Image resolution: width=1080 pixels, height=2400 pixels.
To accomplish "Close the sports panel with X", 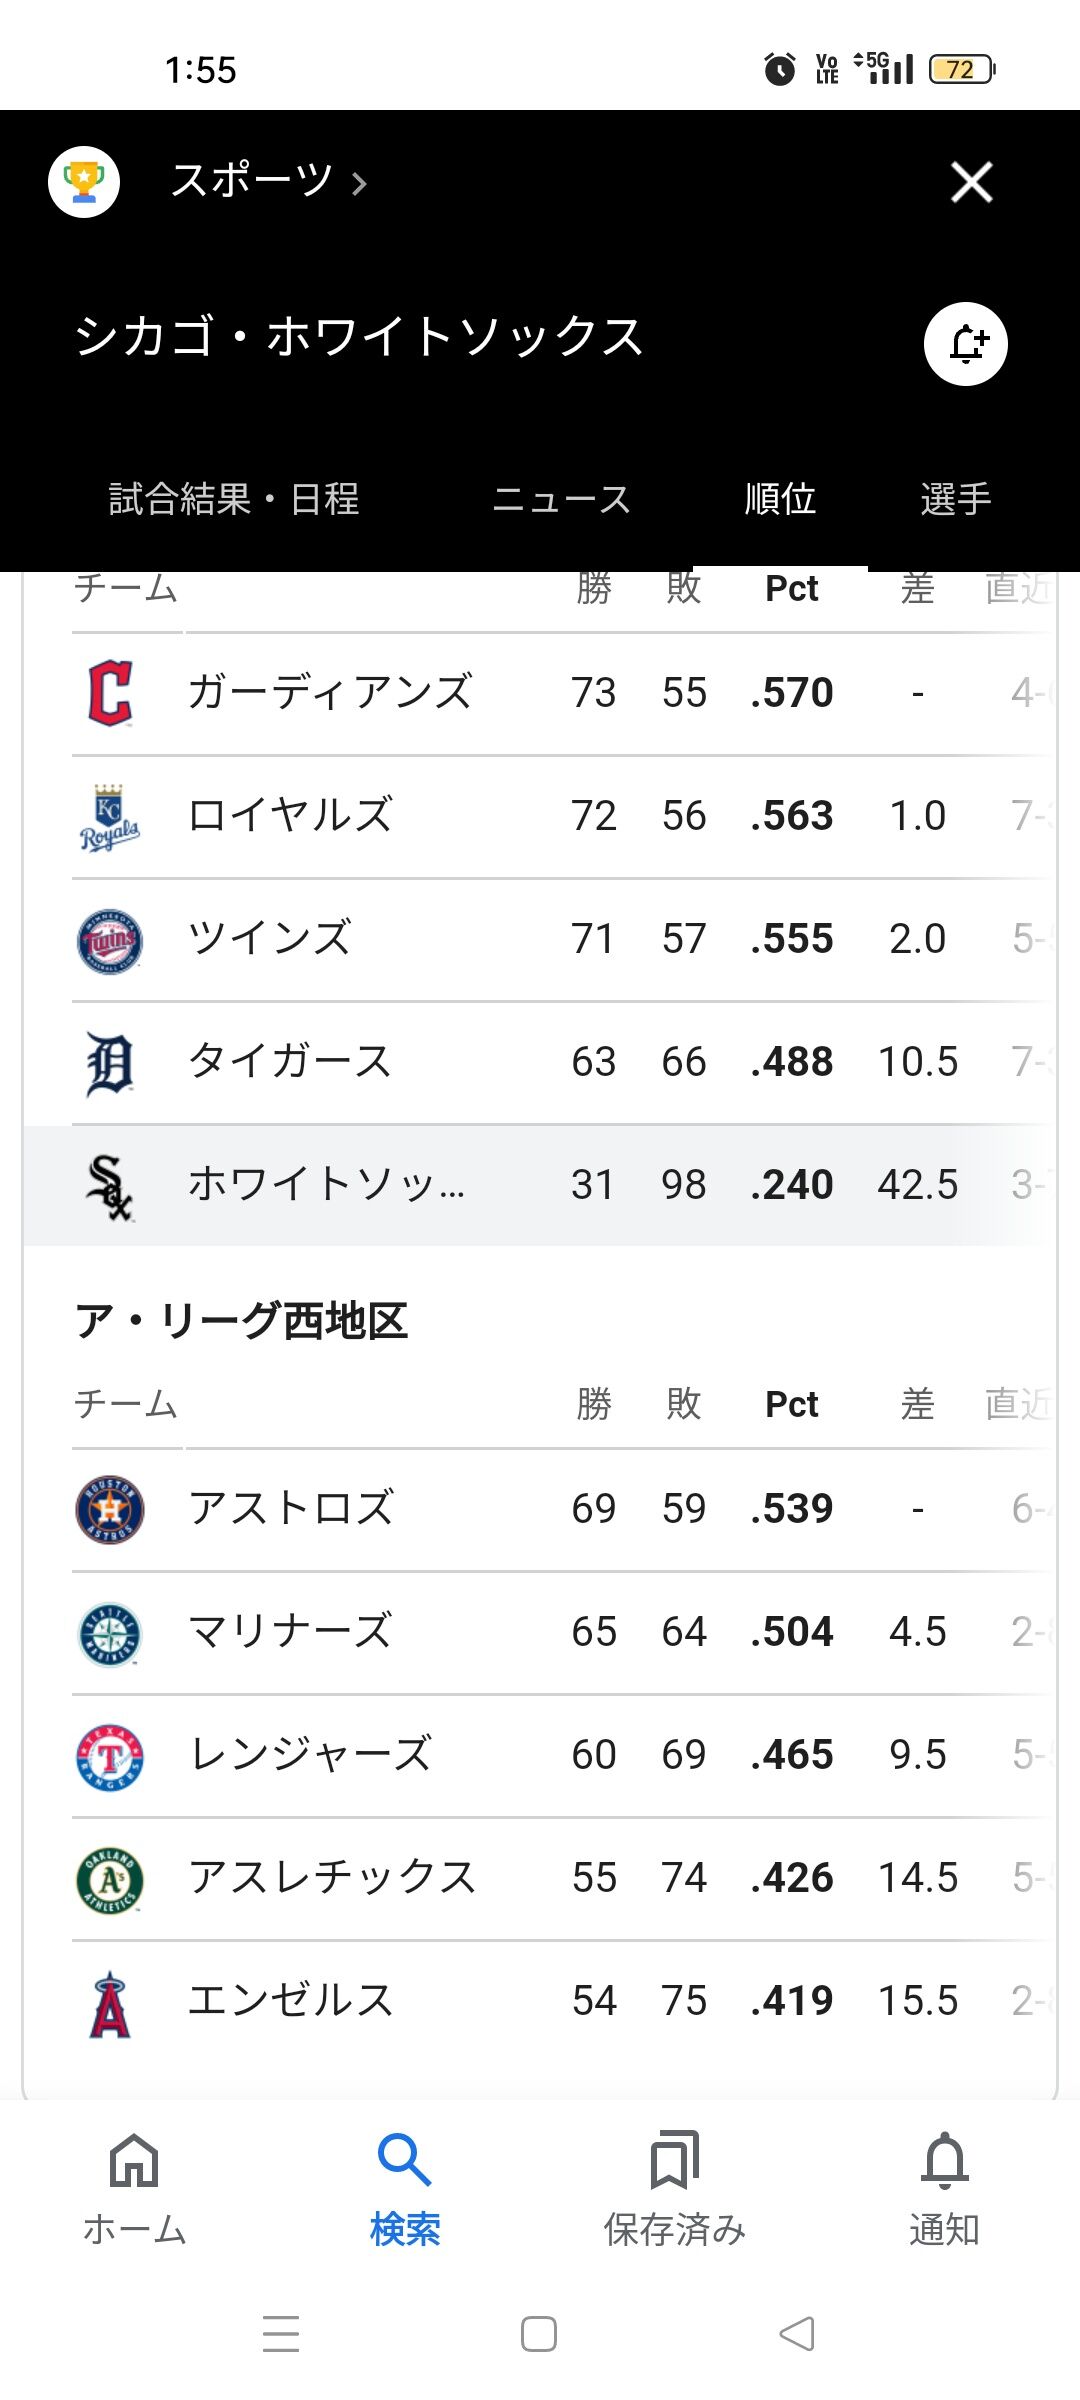I will 971,182.
